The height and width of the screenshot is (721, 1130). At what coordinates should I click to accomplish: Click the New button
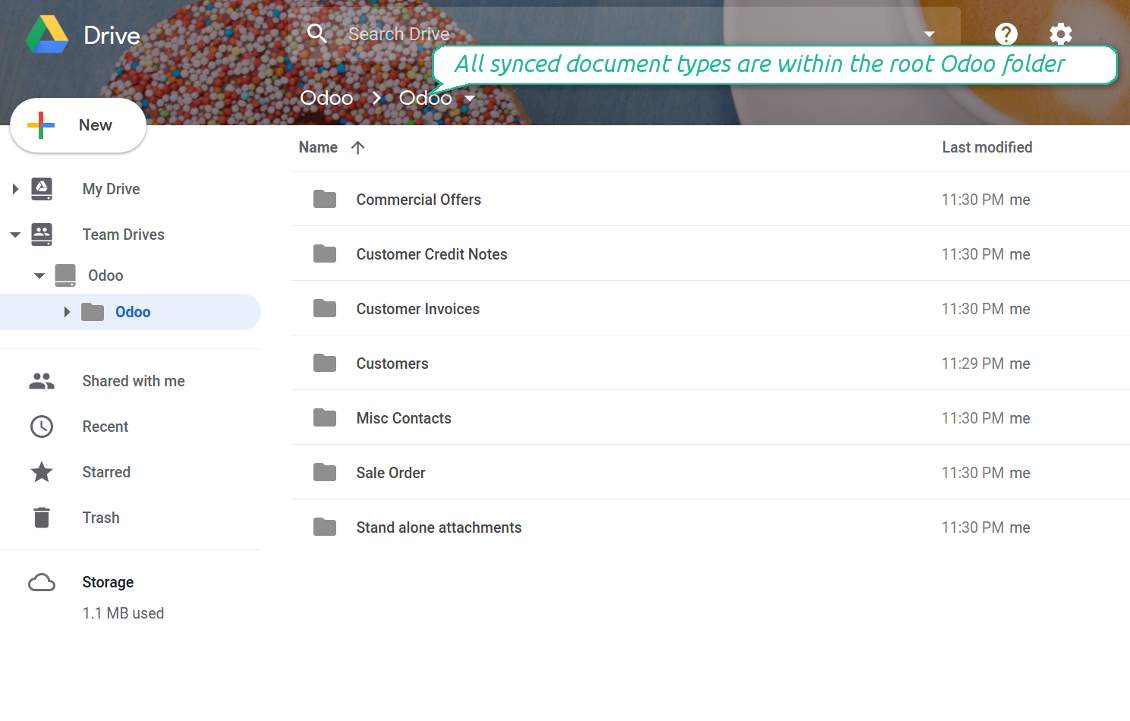tap(78, 125)
